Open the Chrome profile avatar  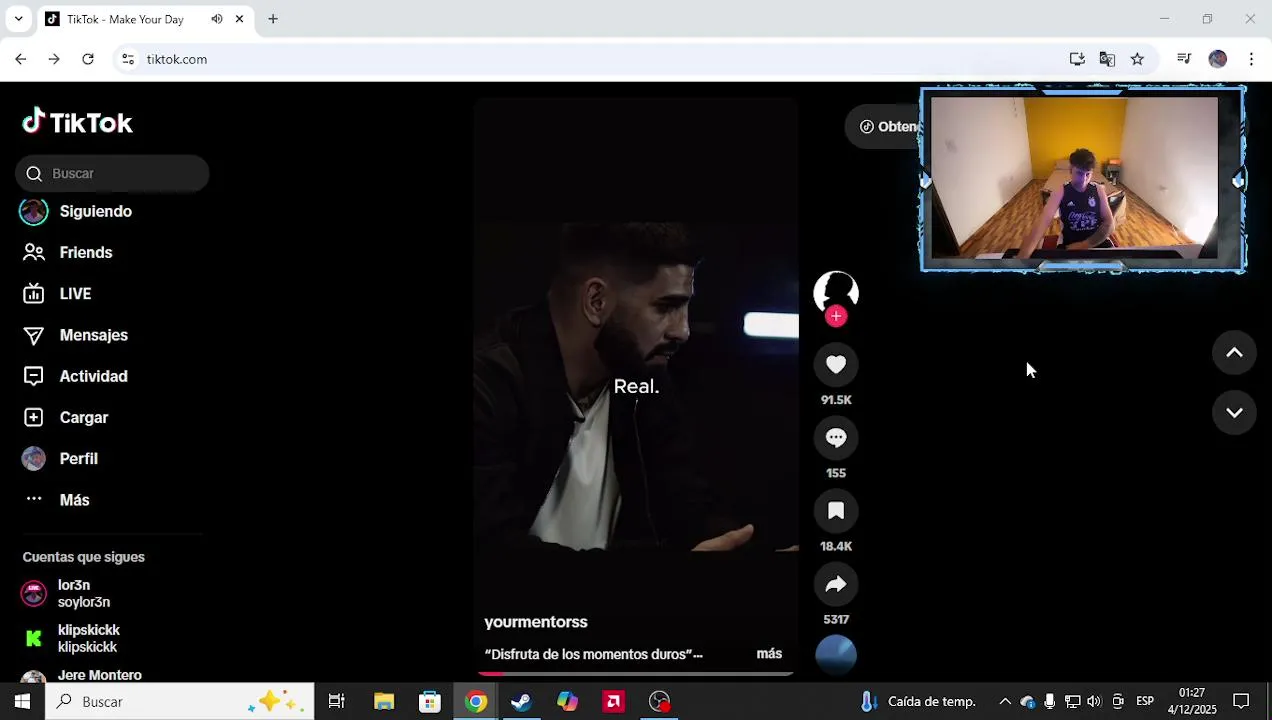pos(1217,59)
